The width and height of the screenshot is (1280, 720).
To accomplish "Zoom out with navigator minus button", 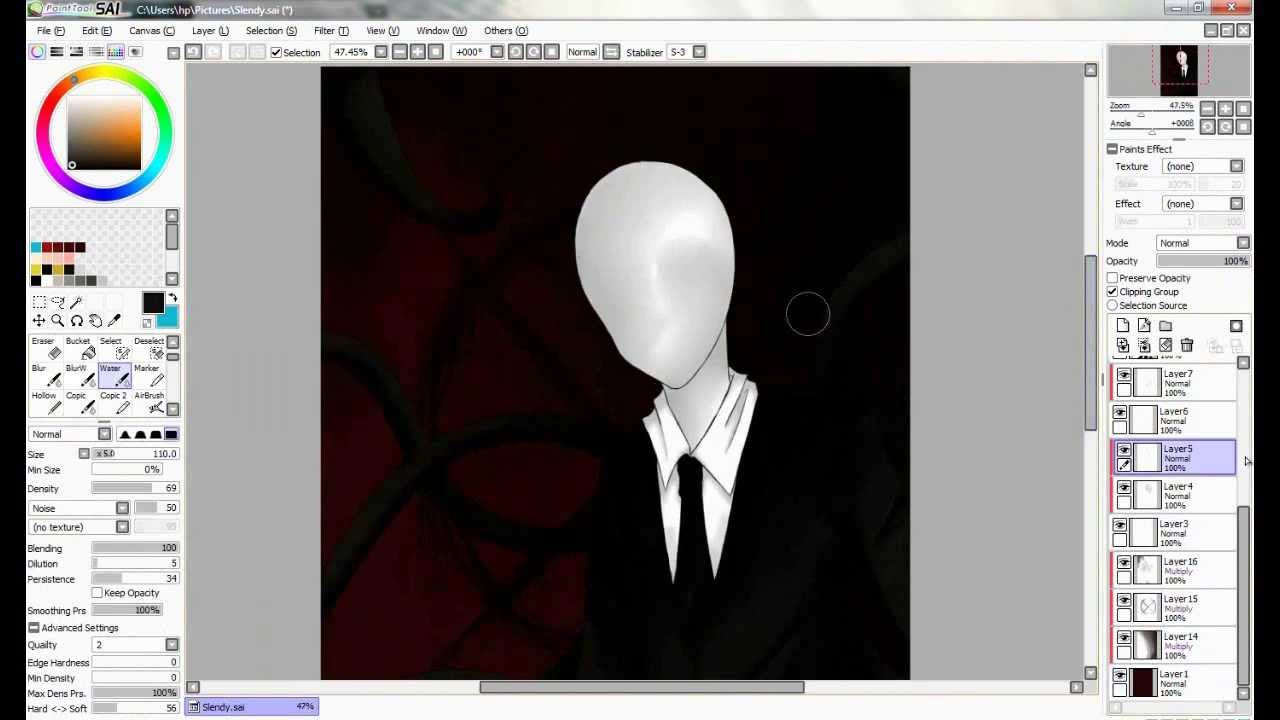I will coord(1207,108).
